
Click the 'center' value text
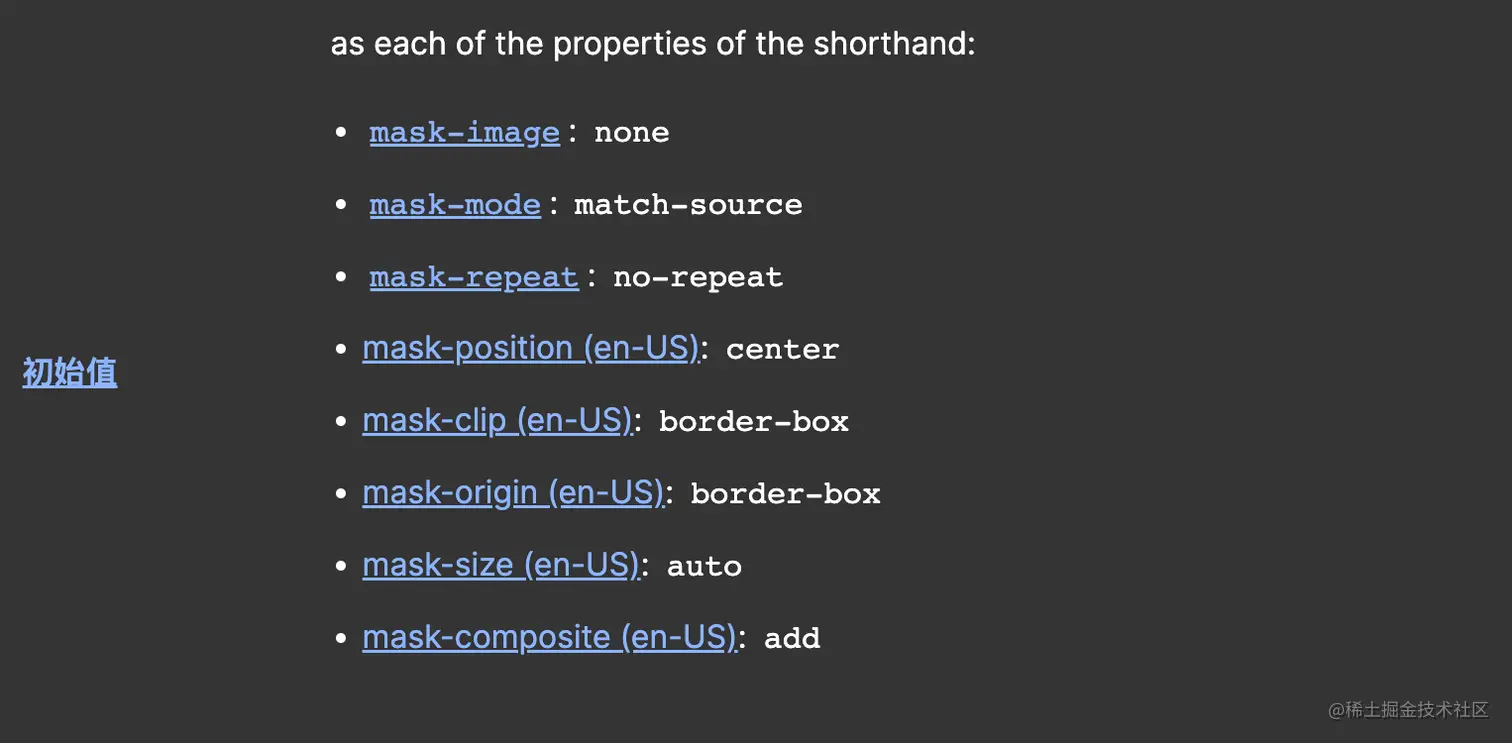click(782, 349)
